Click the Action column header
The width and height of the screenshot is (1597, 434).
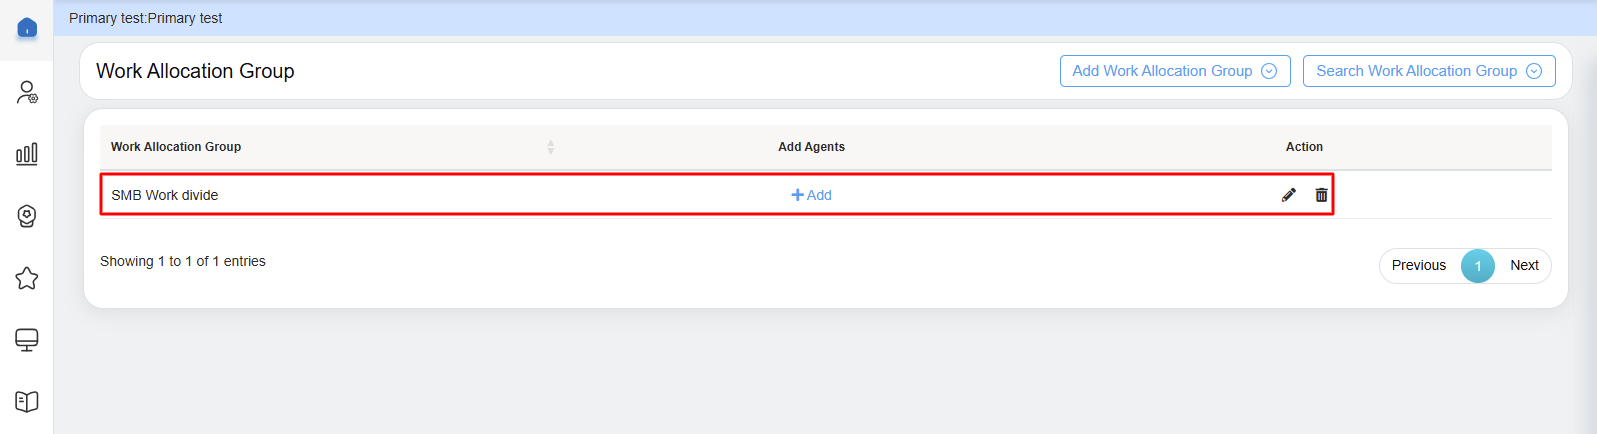click(x=1304, y=147)
